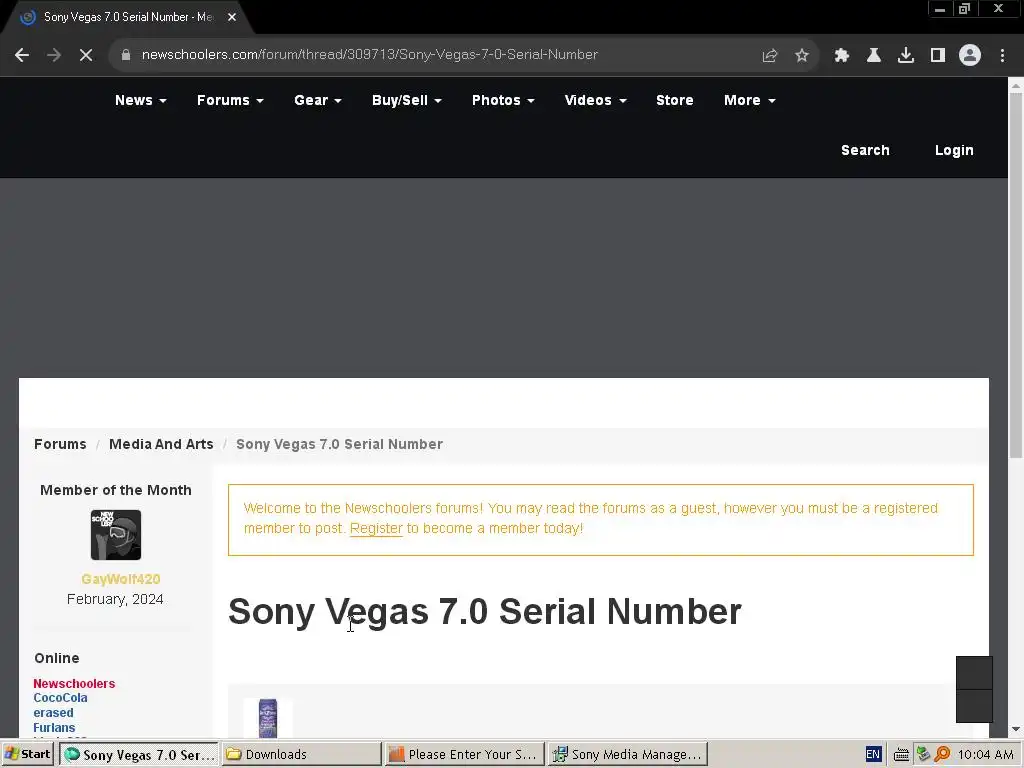Click the upper dark floating button at the page's bottom right

(974, 673)
